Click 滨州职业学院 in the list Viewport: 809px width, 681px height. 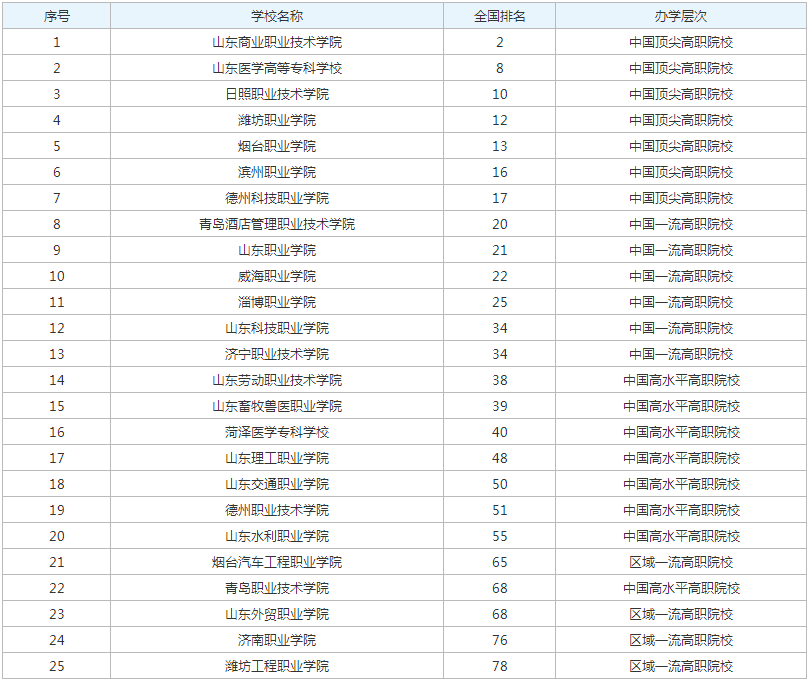[277, 172]
